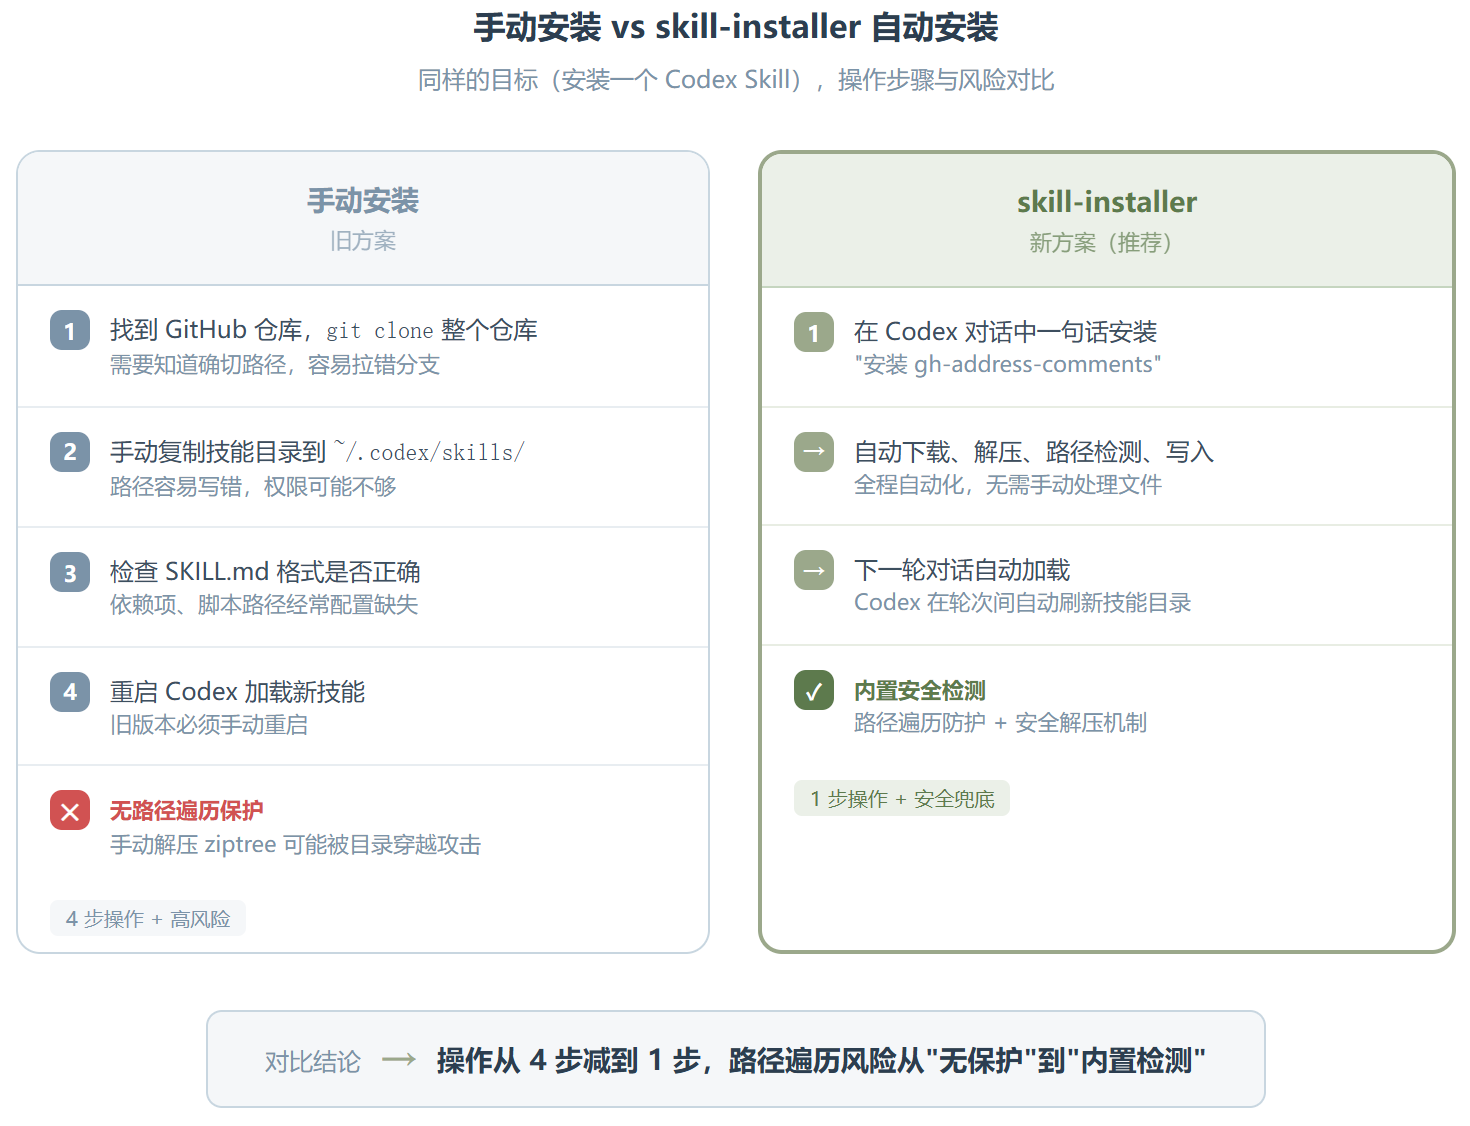Click step 2 badge beside 手动复制技能目录
The height and width of the screenshot is (1126, 1470).
click(70, 452)
